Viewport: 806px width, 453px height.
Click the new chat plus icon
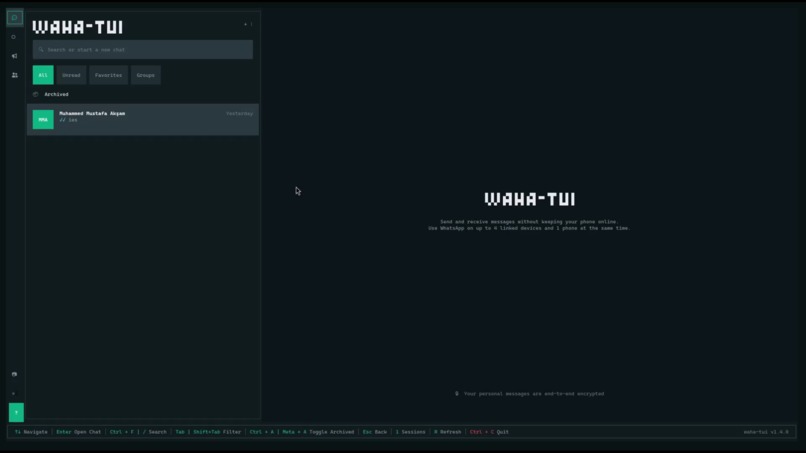coord(245,24)
